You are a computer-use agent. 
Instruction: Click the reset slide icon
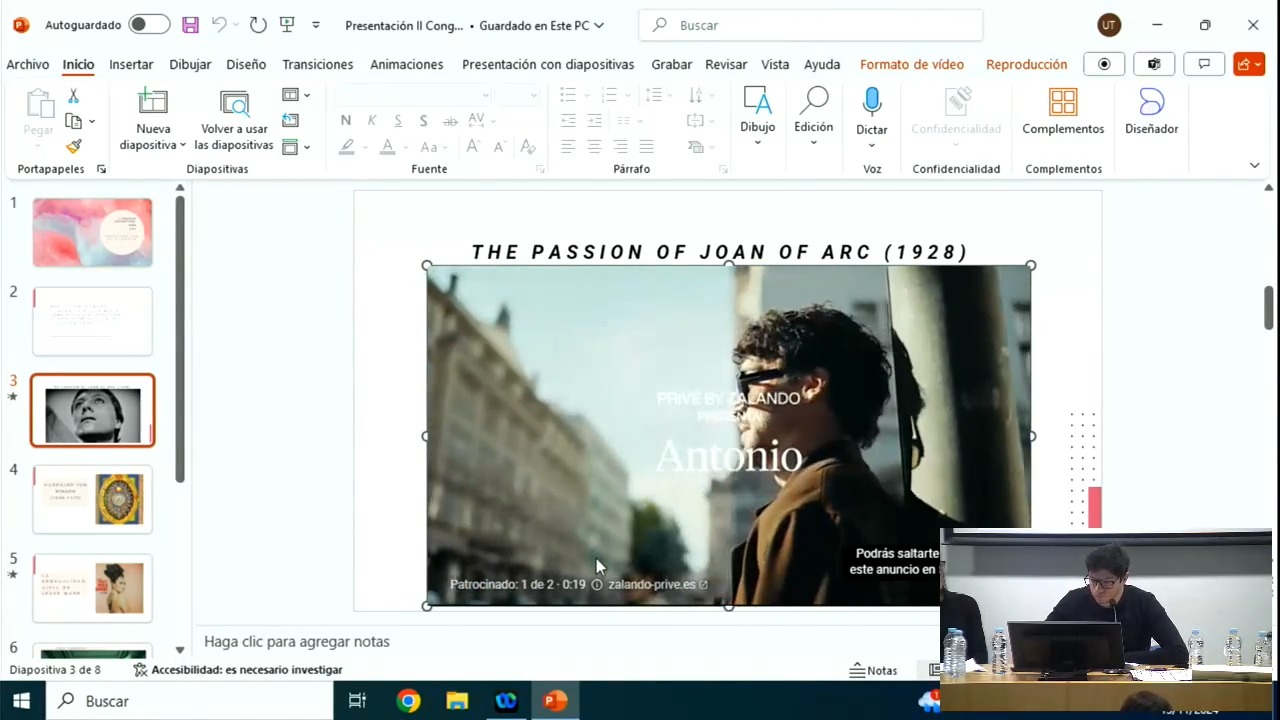tap(290, 121)
